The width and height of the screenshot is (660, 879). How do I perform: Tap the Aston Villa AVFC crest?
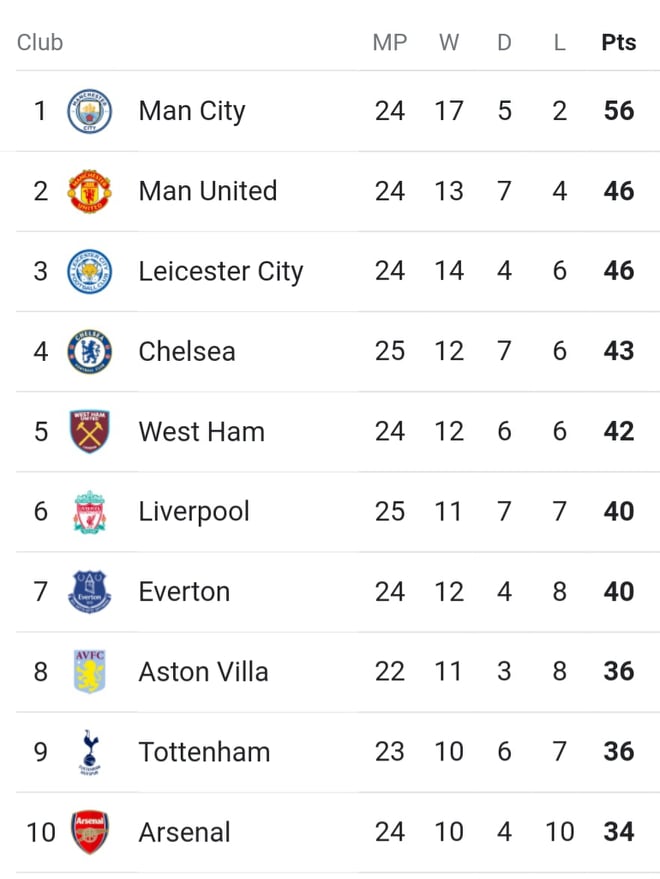(x=89, y=672)
